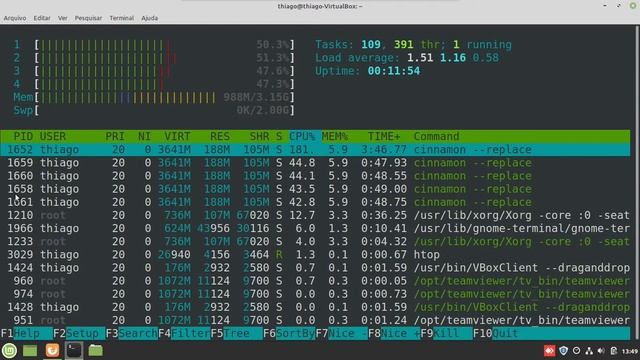Select VBoxClient thread row PID 1428
The height and width of the screenshot is (360, 640).
315,307
